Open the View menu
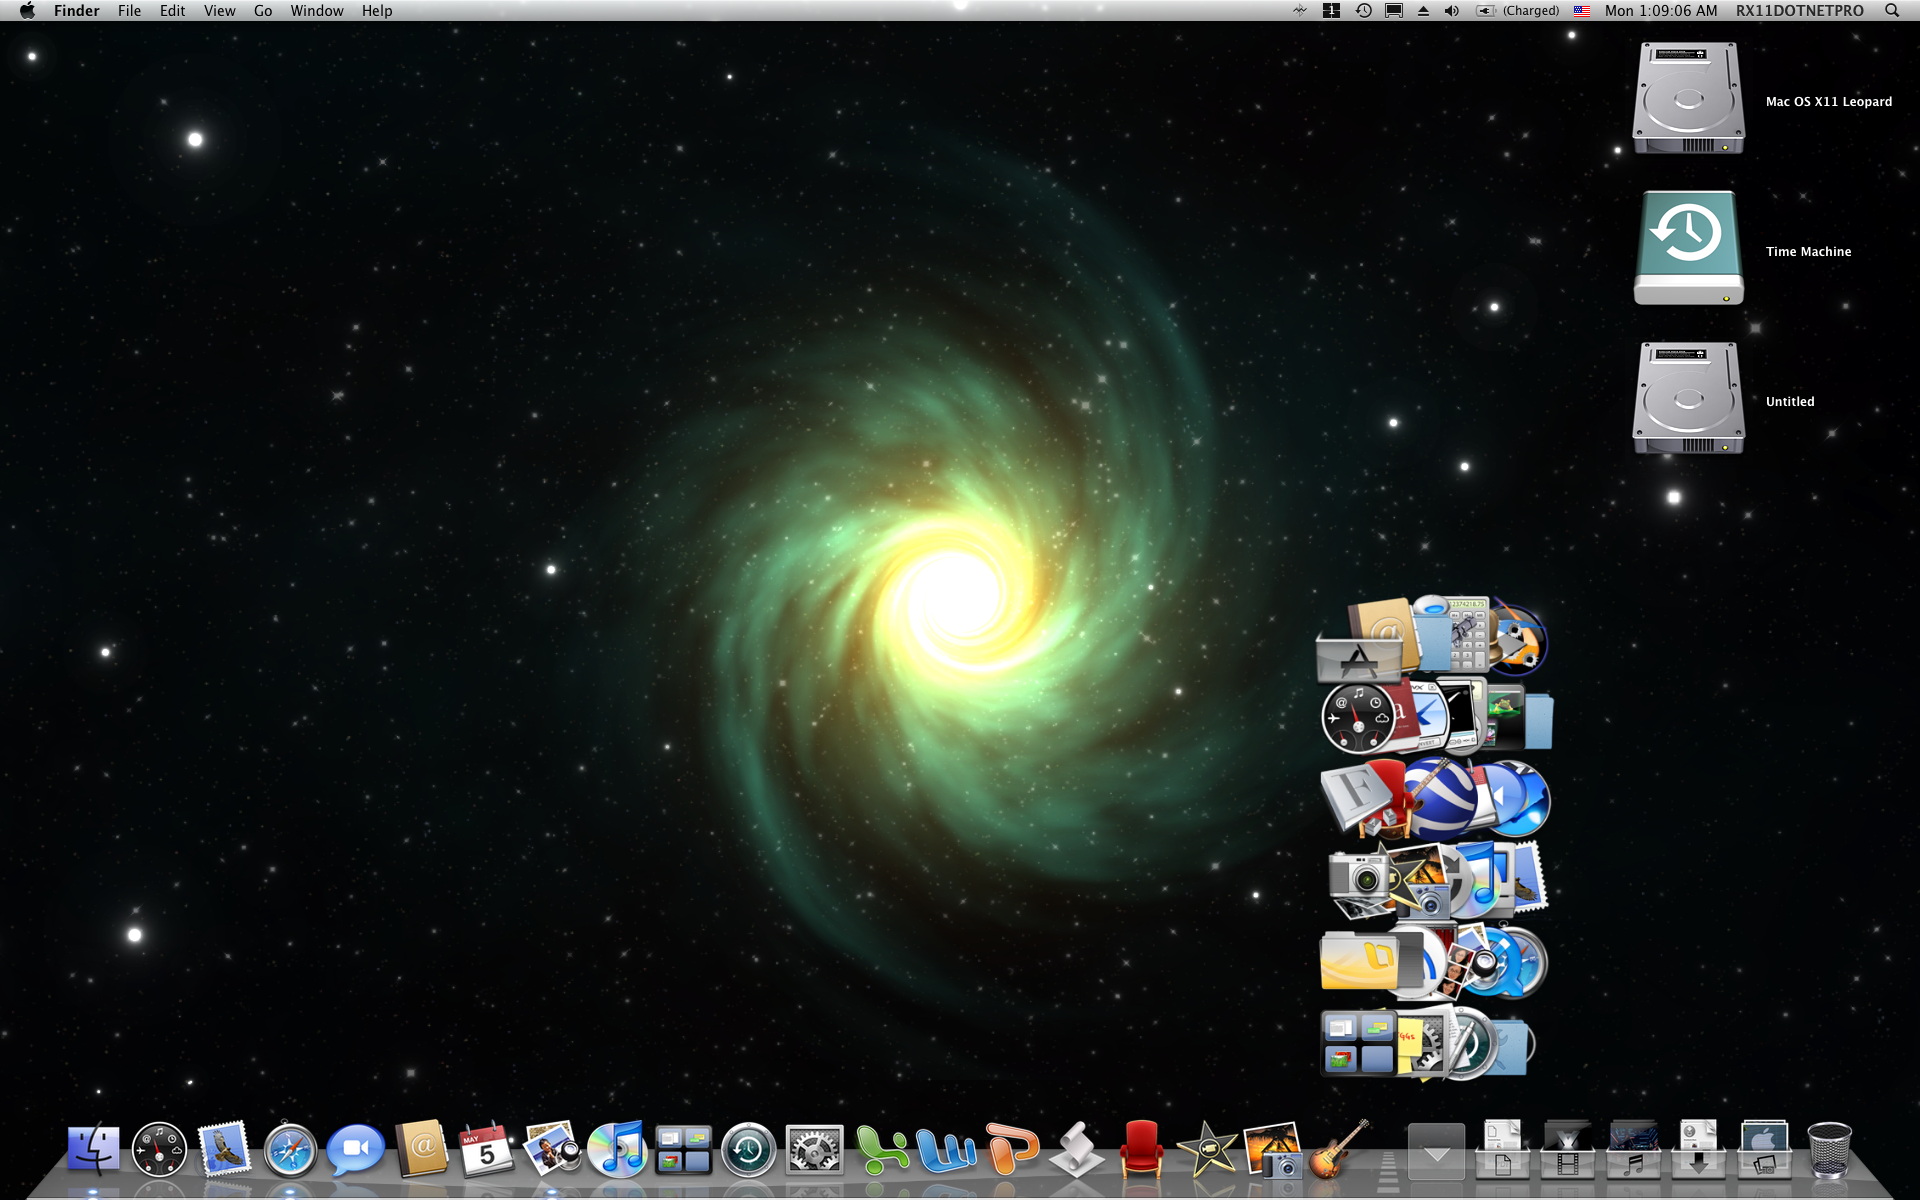The height and width of the screenshot is (1200, 1920). point(219,11)
